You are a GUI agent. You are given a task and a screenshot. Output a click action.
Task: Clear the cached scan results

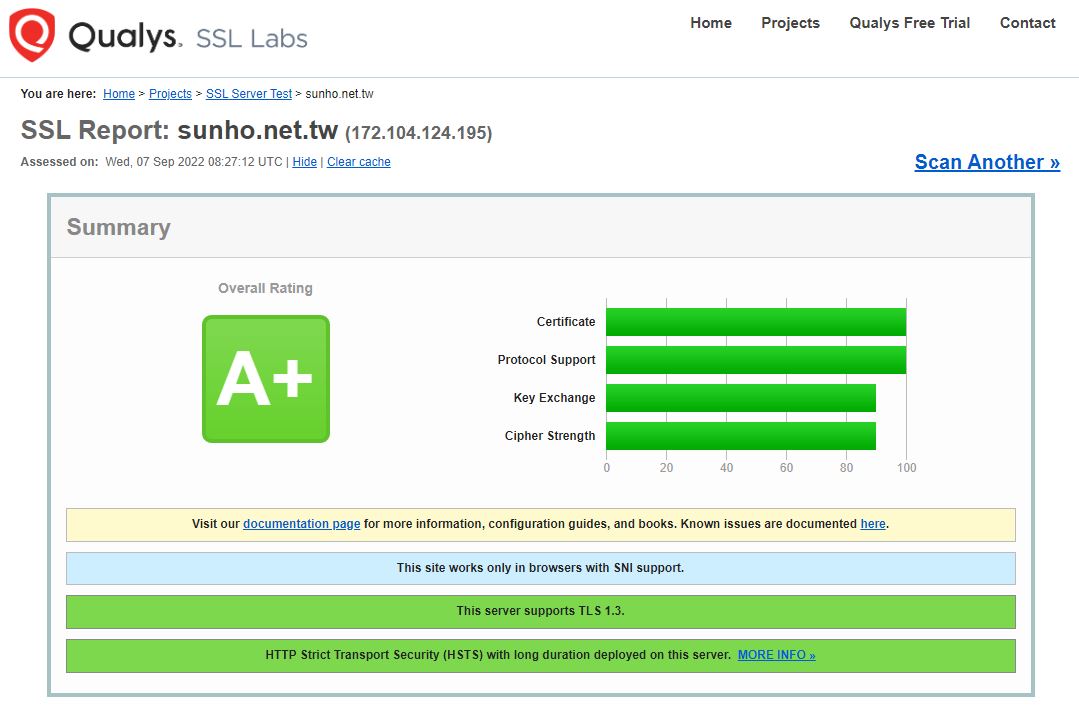coord(358,161)
